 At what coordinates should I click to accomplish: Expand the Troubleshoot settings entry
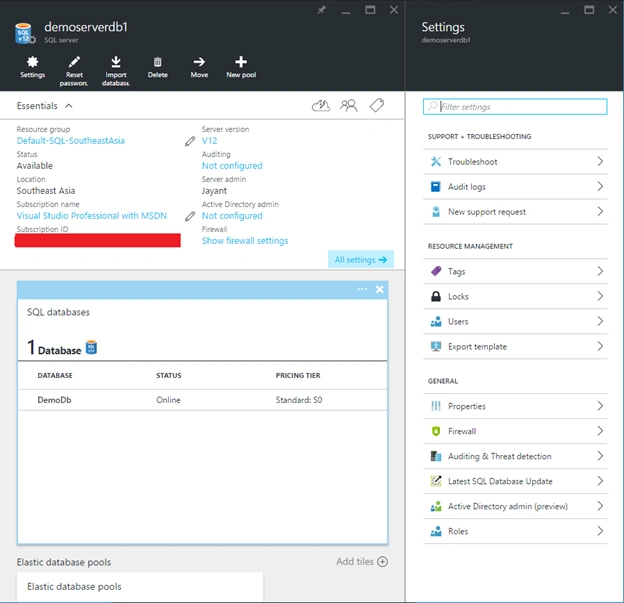(x=515, y=162)
